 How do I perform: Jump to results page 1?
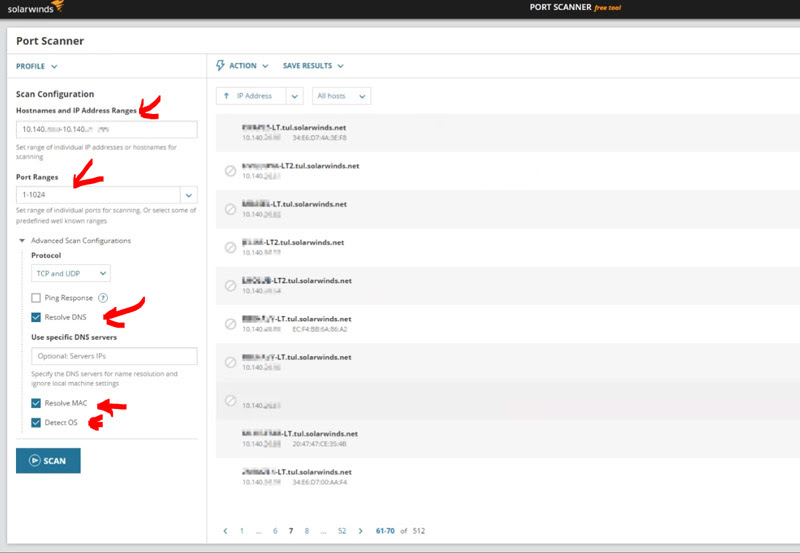pos(242,531)
